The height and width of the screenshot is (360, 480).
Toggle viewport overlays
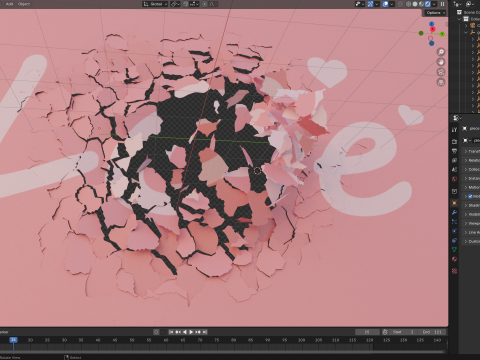(385, 4)
